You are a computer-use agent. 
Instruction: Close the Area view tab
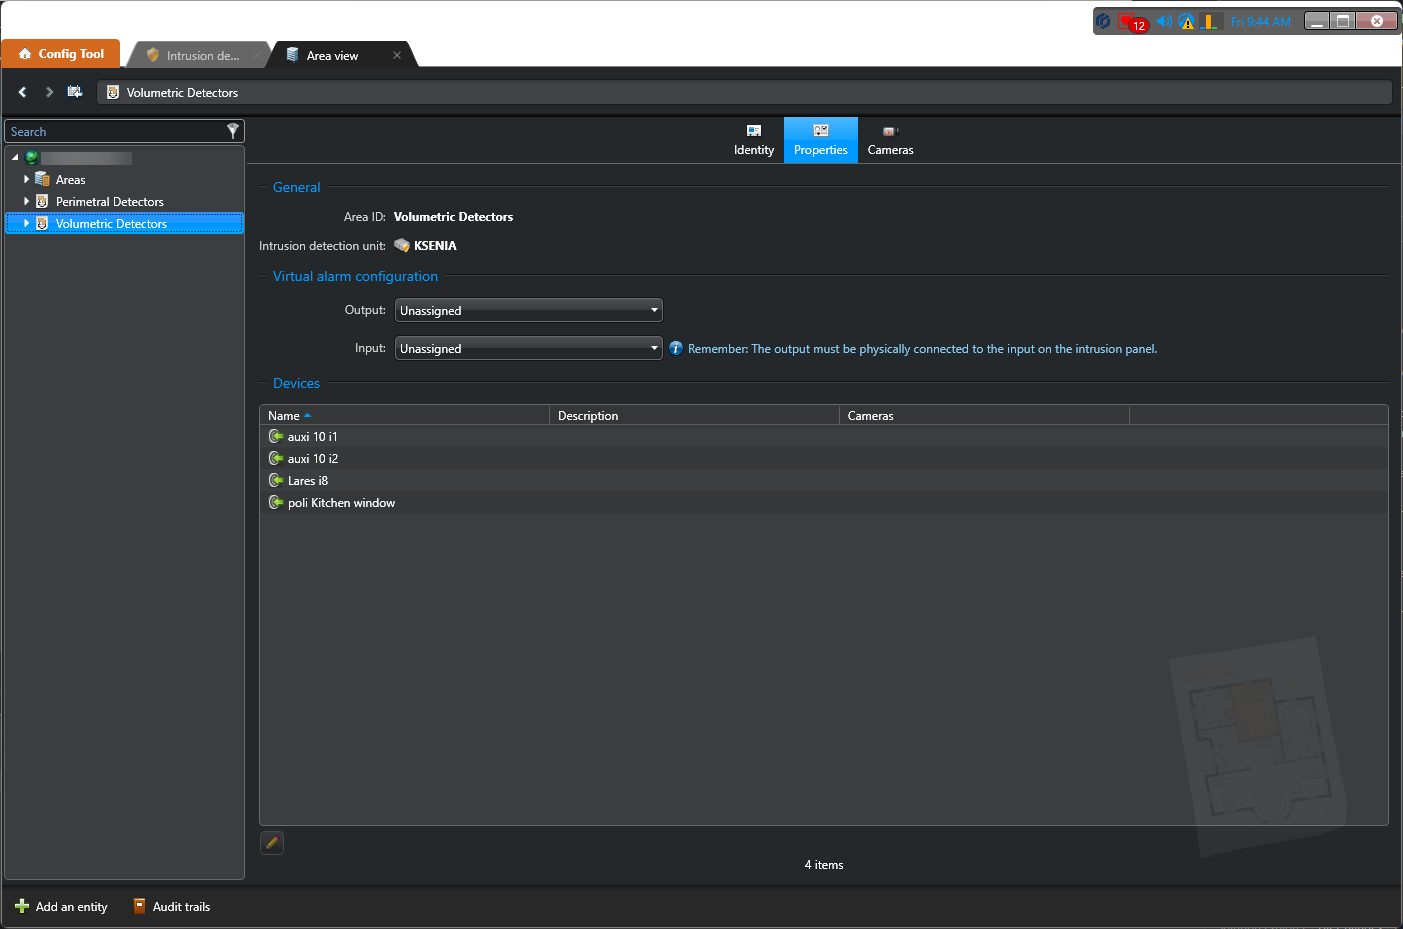pyautogui.click(x=397, y=56)
